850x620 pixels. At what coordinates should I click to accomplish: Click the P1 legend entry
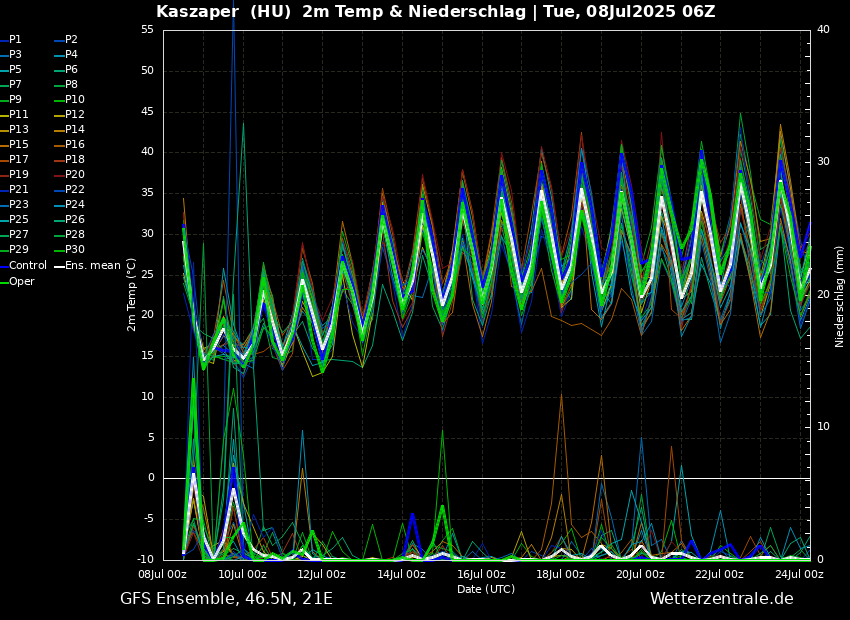coord(15,39)
